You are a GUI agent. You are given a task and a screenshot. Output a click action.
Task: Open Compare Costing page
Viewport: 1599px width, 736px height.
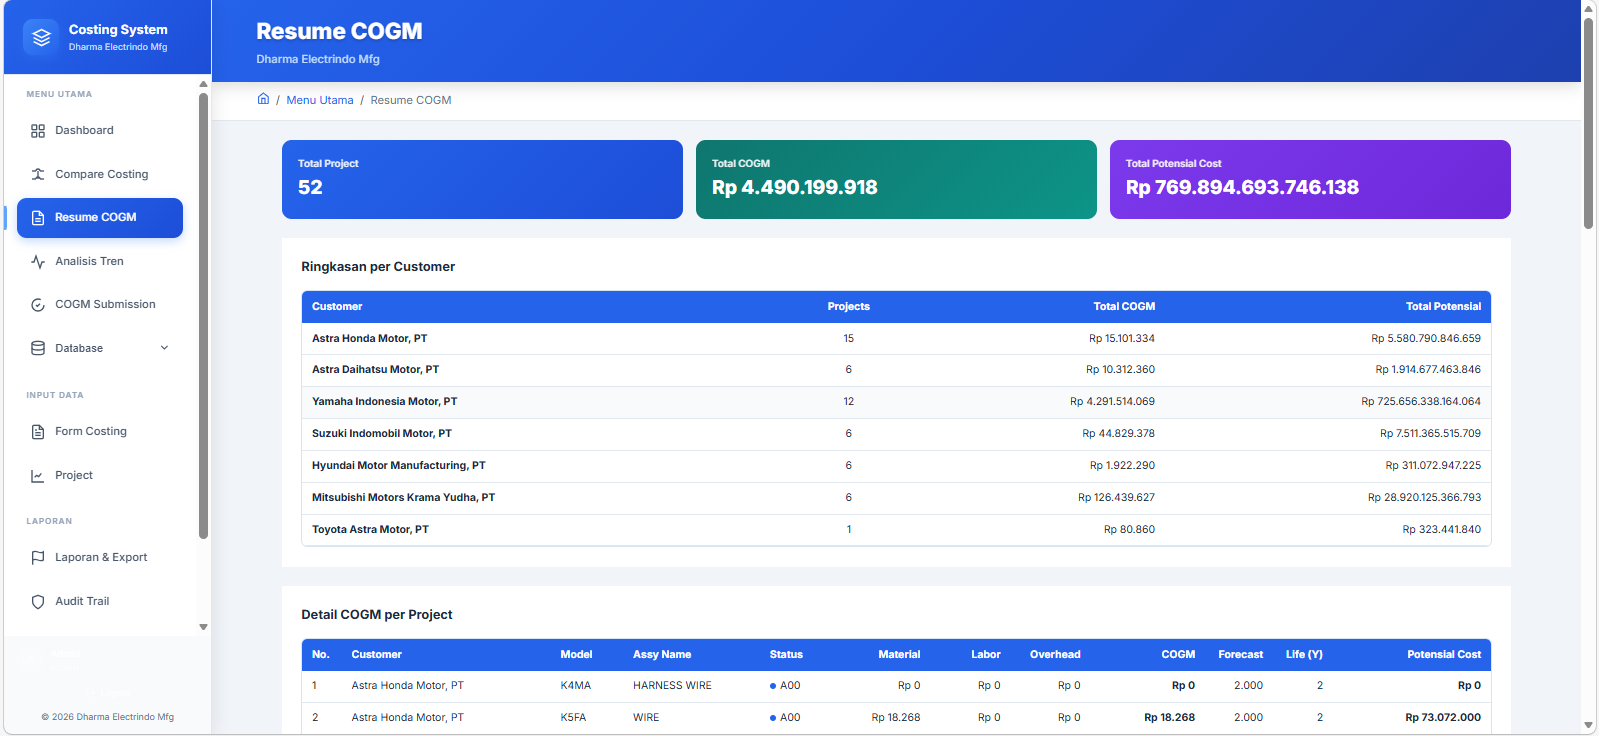(100, 174)
